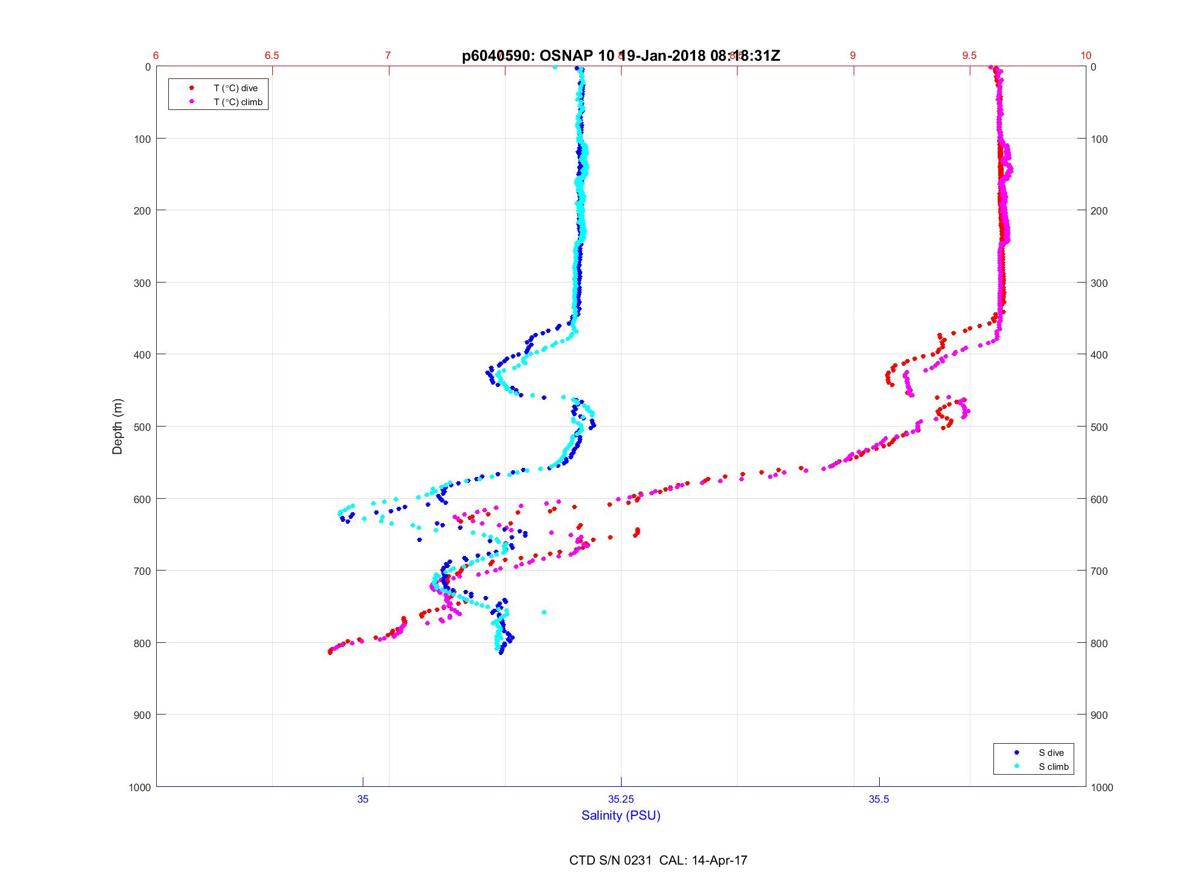Click the 'T (°C) dive' legend label
The width and height of the screenshot is (1200, 885).
coord(235,88)
